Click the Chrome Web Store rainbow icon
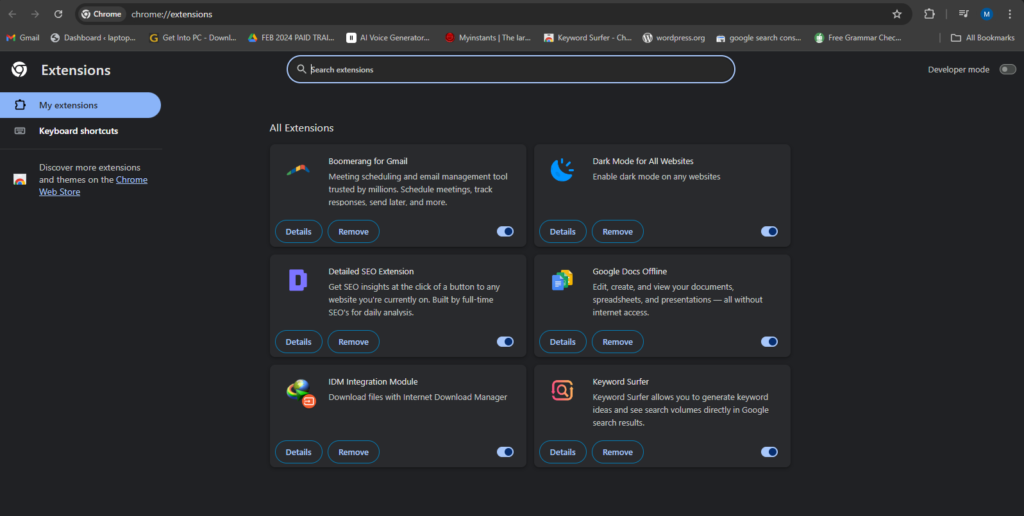Viewport: 1024px width, 516px height. pyautogui.click(x=20, y=180)
